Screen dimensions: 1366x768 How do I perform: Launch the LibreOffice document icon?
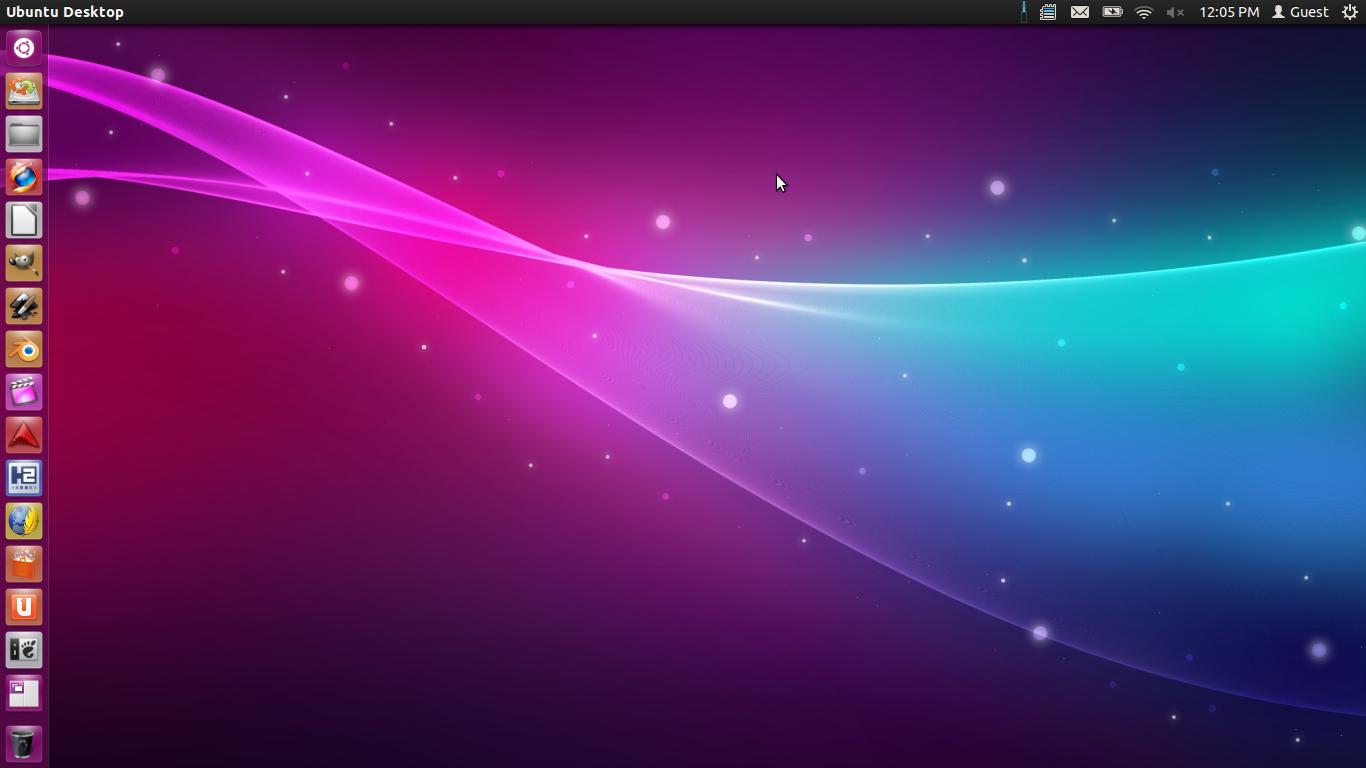(24, 220)
